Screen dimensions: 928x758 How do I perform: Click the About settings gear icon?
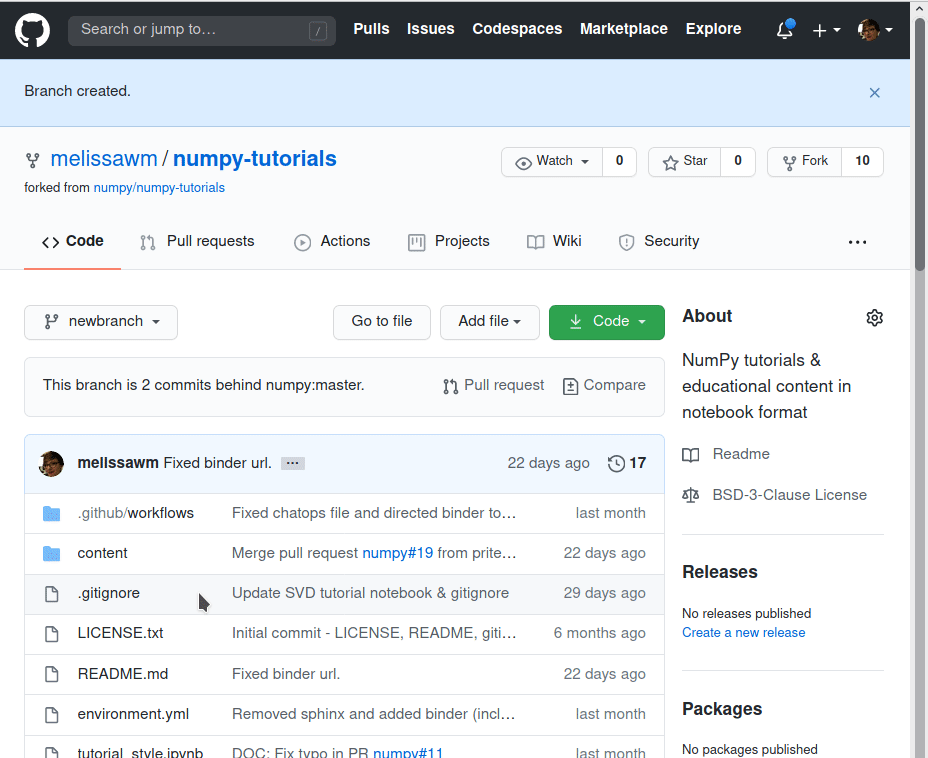pyautogui.click(x=874, y=318)
